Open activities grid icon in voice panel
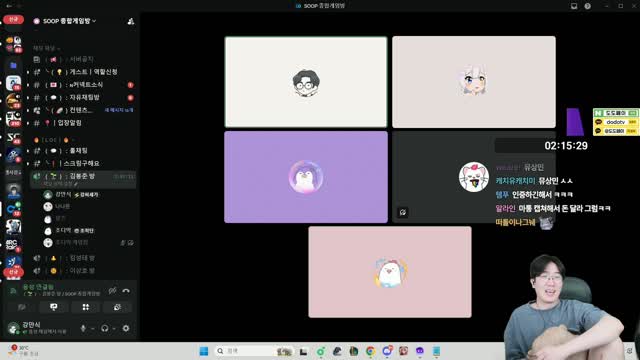This screenshot has width=640, height=360. coord(86,307)
